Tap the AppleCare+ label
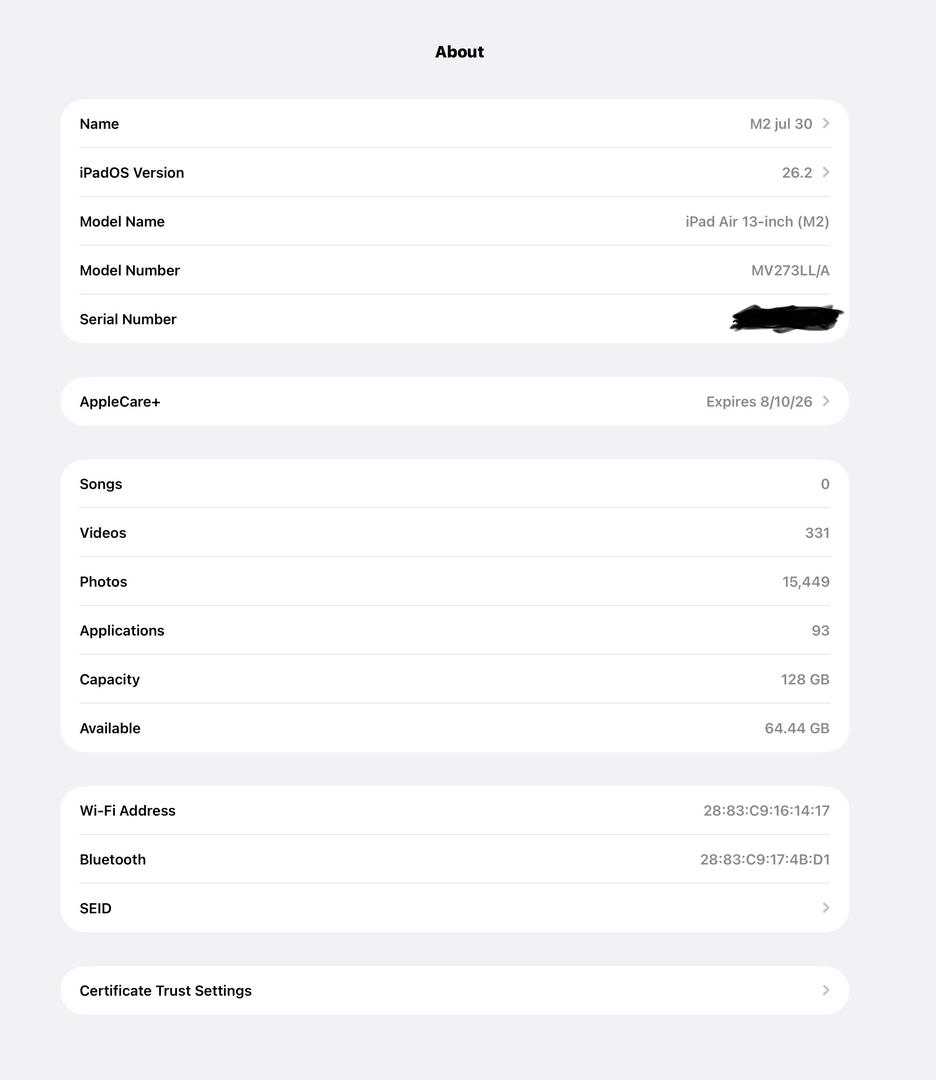The height and width of the screenshot is (1080, 936). pos(120,402)
